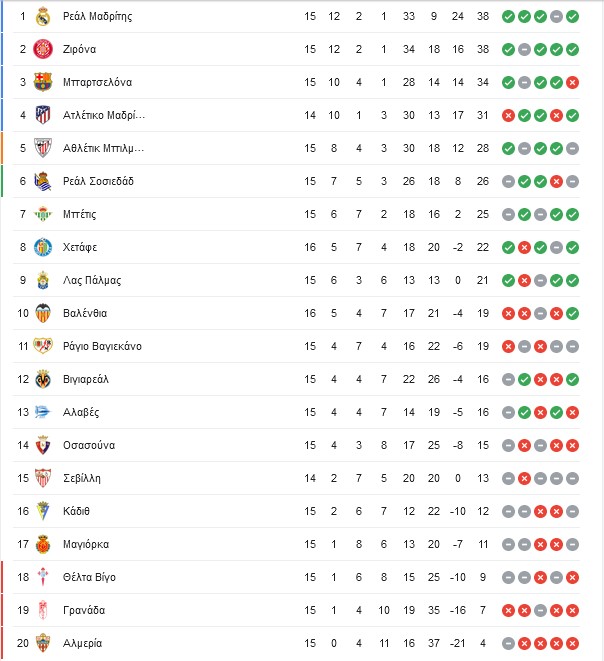Click Barcelona's latest red loss indicator
The image size is (604, 661).
572,83
